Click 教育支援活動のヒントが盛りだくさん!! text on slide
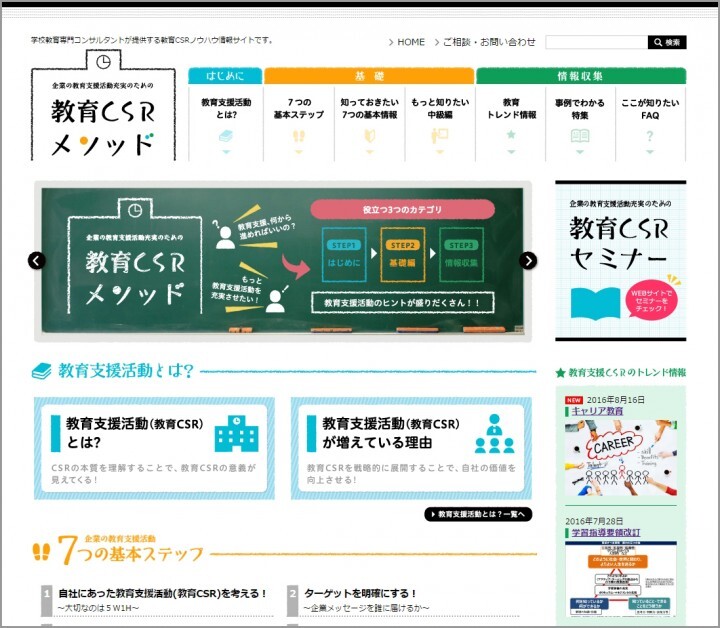This screenshot has height=628, width=720. (x=402, y=303)
